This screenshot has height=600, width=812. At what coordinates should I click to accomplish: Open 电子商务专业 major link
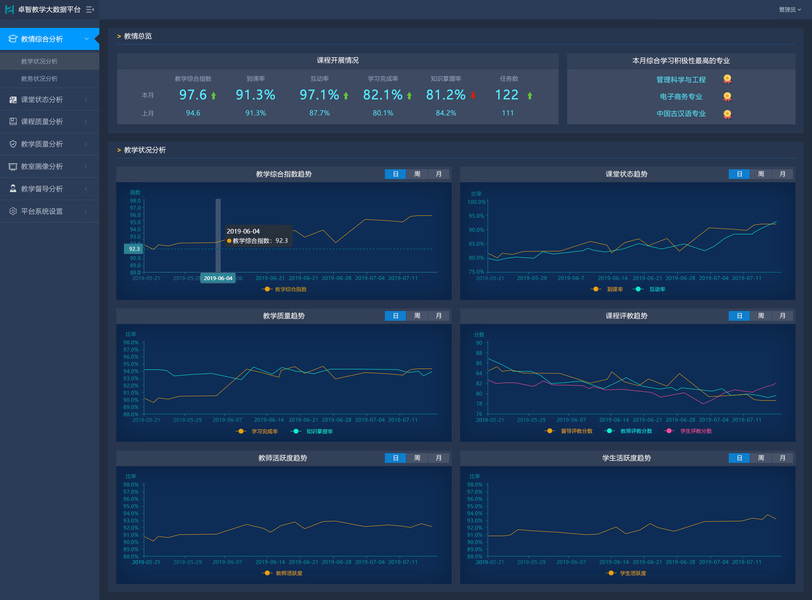click(x=681, y=97)
